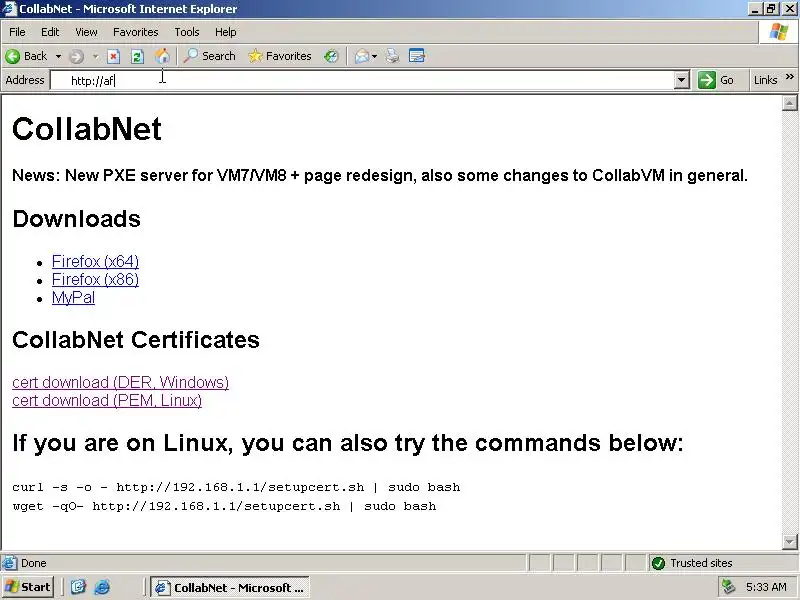Open the Favorites menu
Image resolution: width=800 pixels, height=600 pixels.
pos(136,32)
